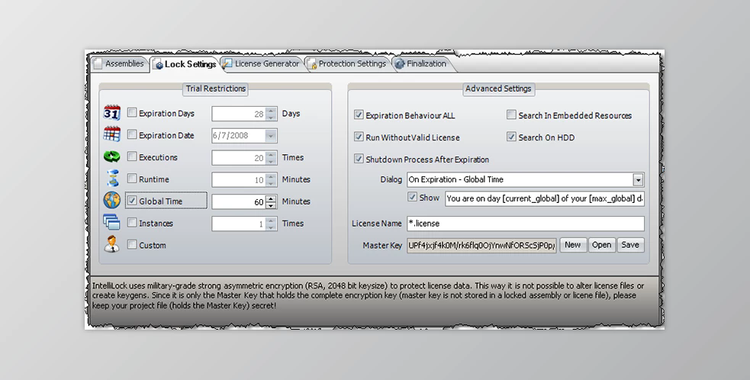The image size is (750, 380).
Task: Decrease Global Time minutes with down arrow
Action: [271, 205]
